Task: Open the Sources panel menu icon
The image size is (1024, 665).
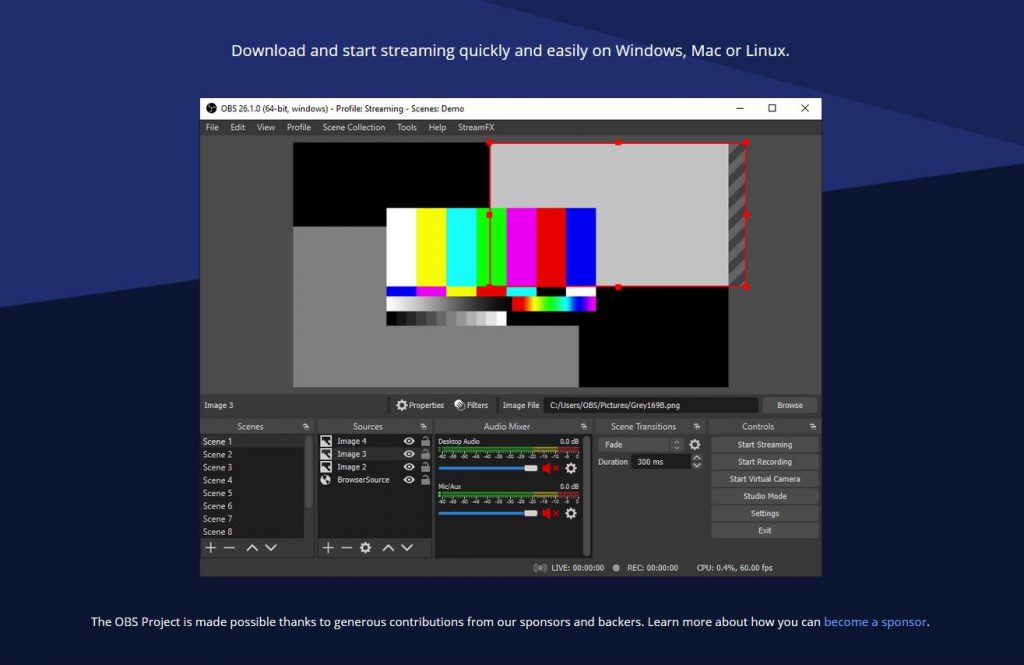Action: click(x=423, y=426)
